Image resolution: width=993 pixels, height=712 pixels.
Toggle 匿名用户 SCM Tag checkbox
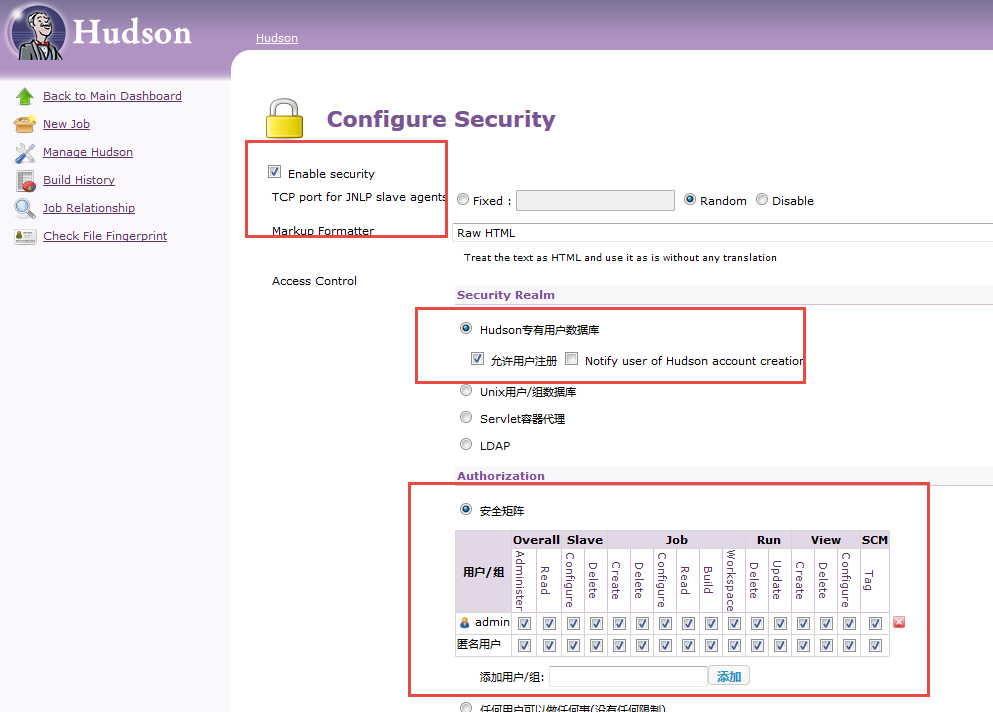875,645
